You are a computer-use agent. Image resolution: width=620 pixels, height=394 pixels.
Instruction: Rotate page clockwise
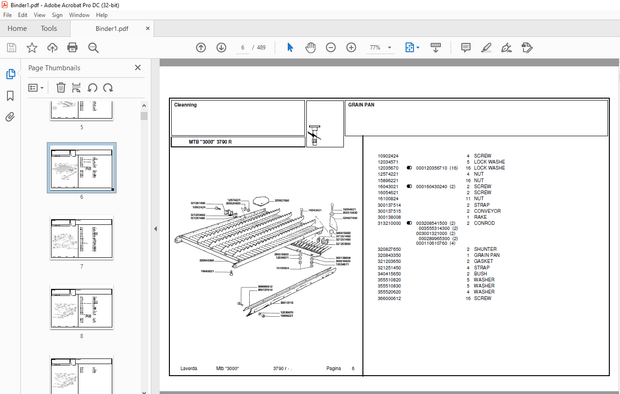pos(108,87)
